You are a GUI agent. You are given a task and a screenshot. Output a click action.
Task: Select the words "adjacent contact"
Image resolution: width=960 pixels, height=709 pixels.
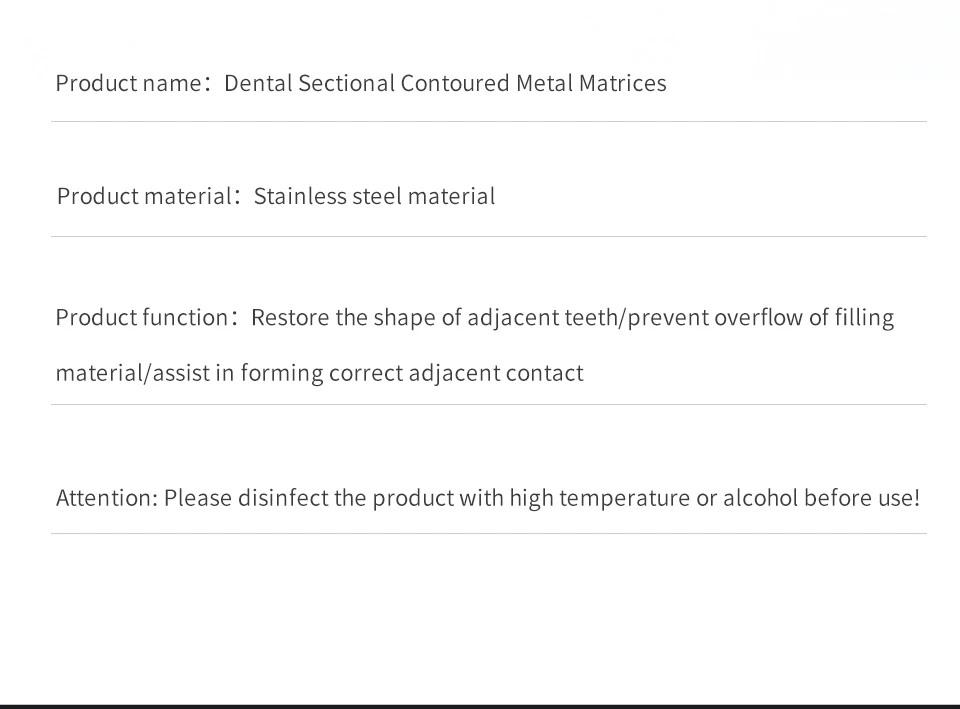pyautogui.click(x=496, y=373)
